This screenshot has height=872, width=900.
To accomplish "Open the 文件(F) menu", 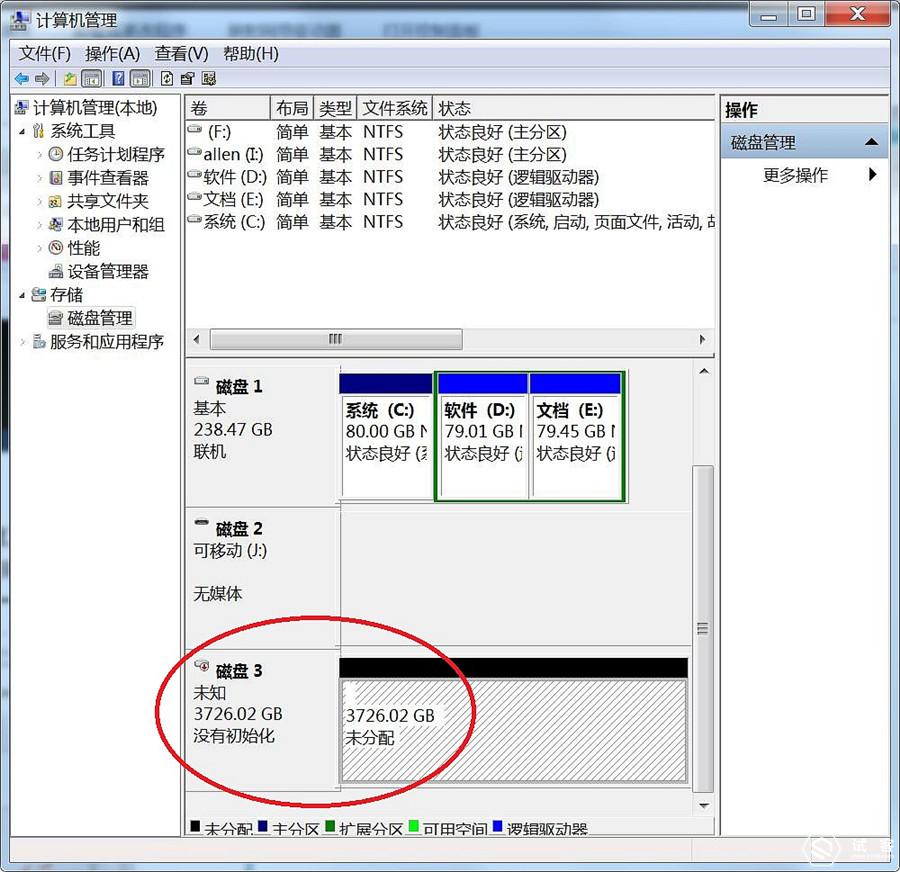I will point(45,54).
